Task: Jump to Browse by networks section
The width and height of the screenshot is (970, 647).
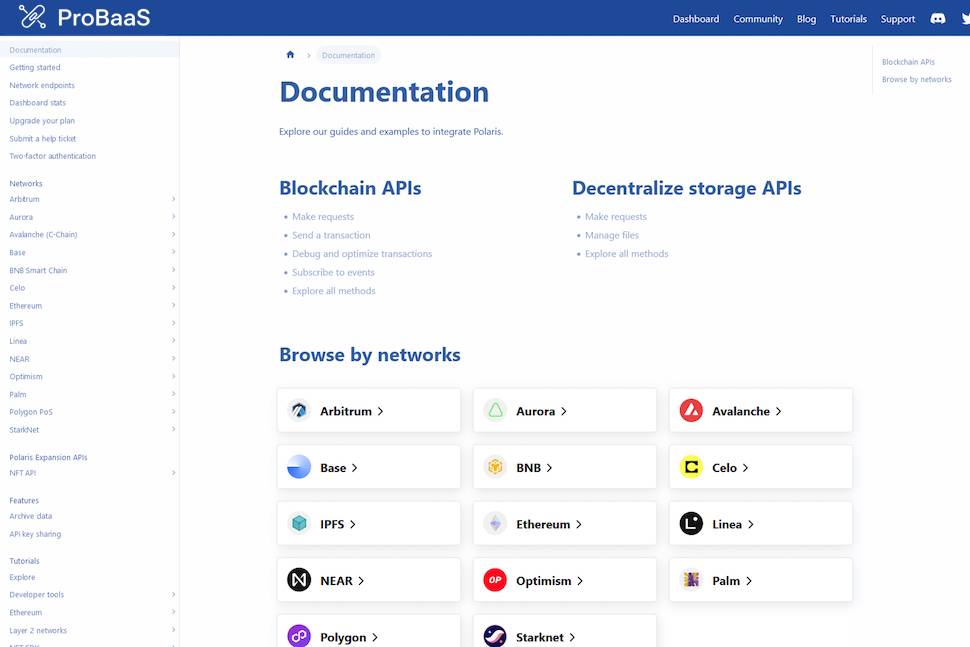Action: click(x=916, y=79)
